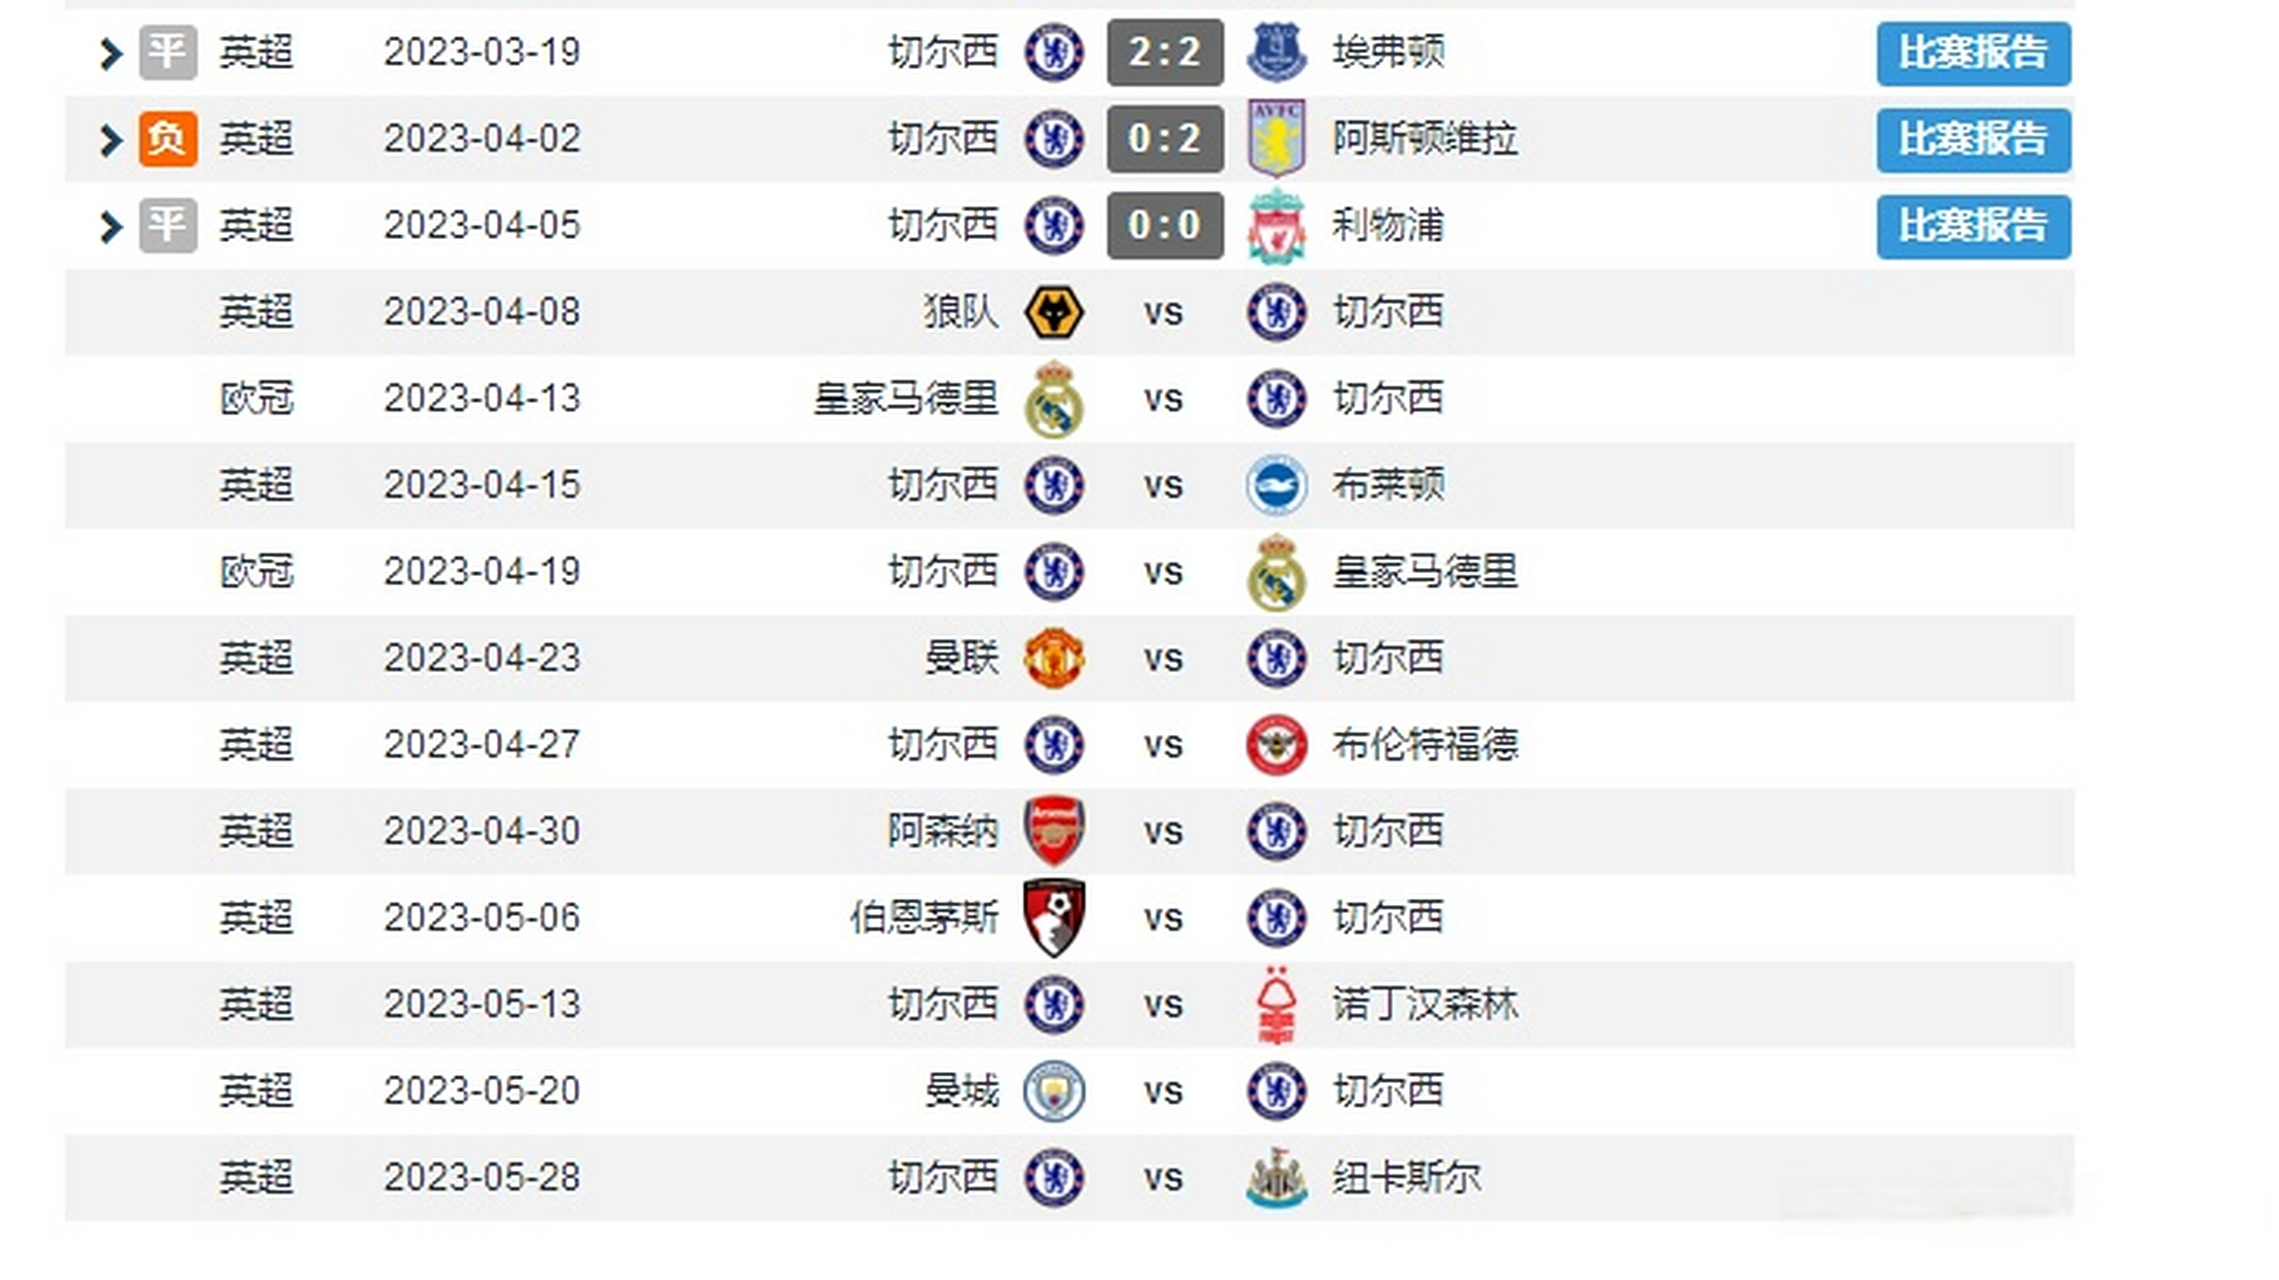Screen dimensions: 2279x1280
Task: Click the Liverpool club crest
Action: (1276, 226)
